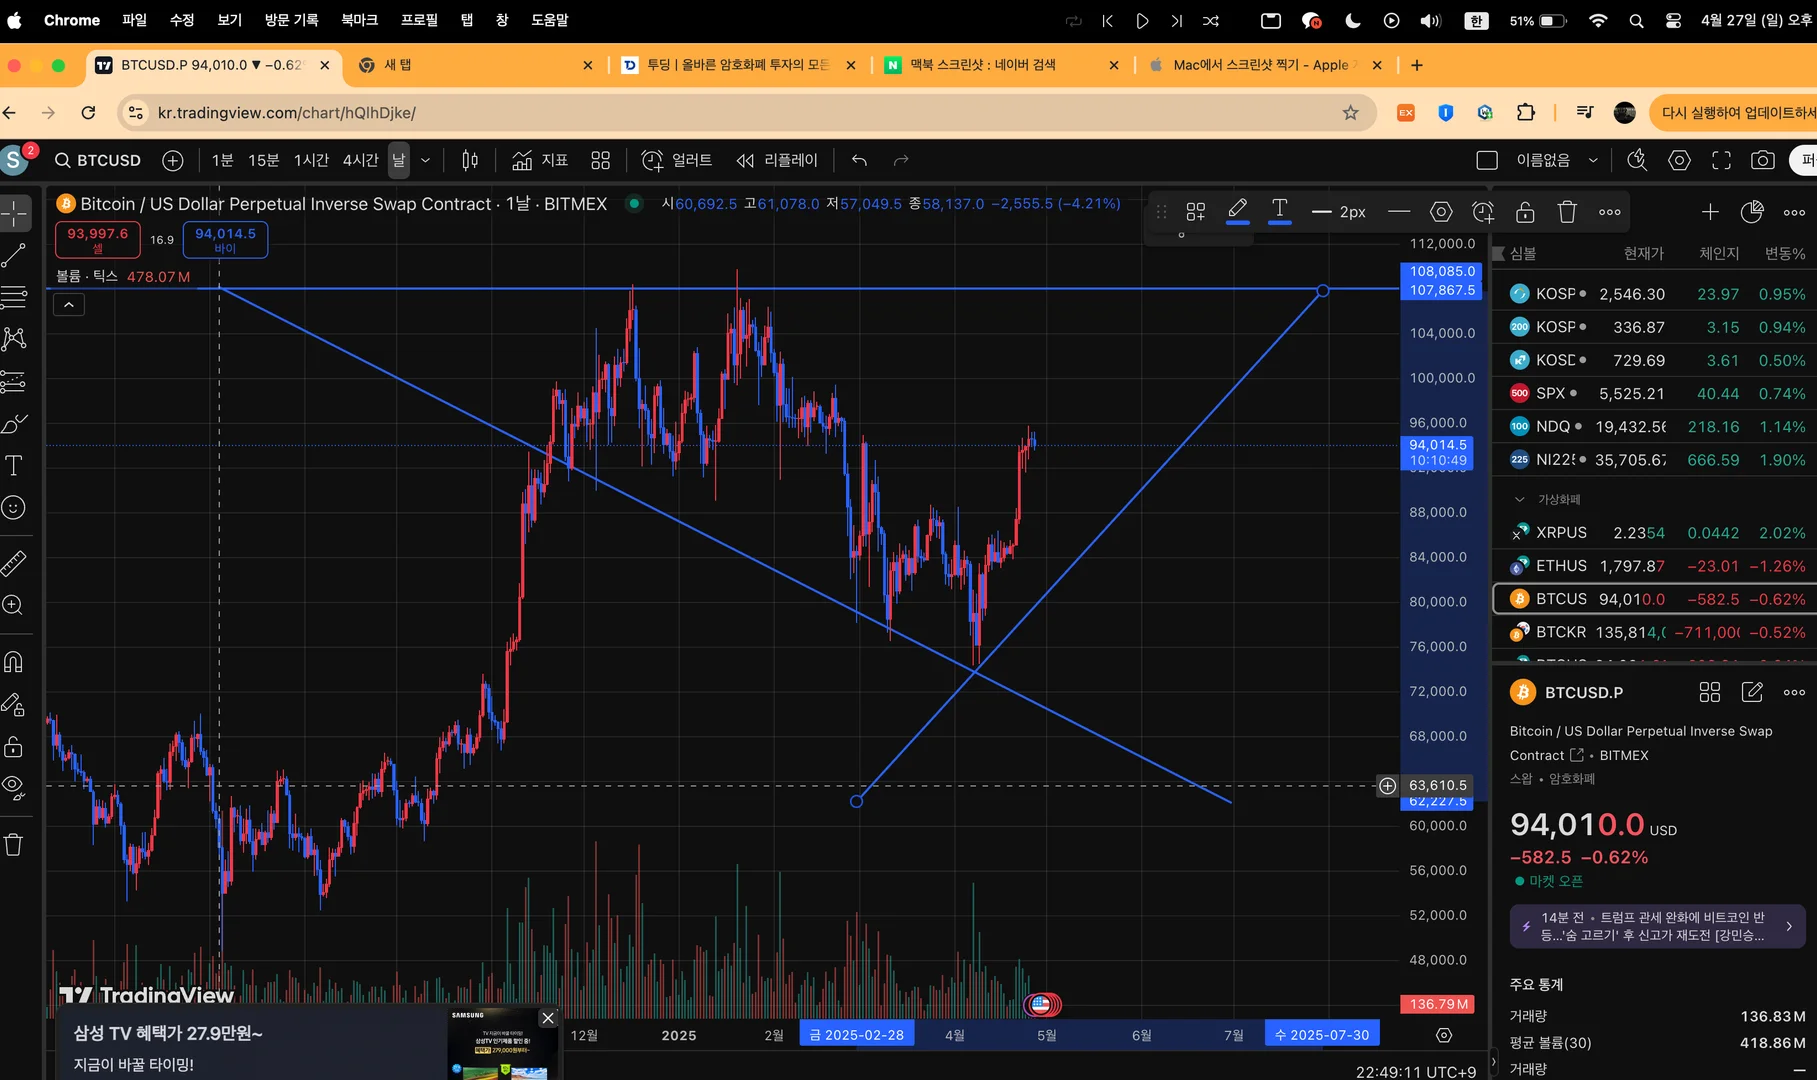1817x1080 pixels.
Task: Select the zoom-in tool in left sidebar
Action: pos(14,605)
